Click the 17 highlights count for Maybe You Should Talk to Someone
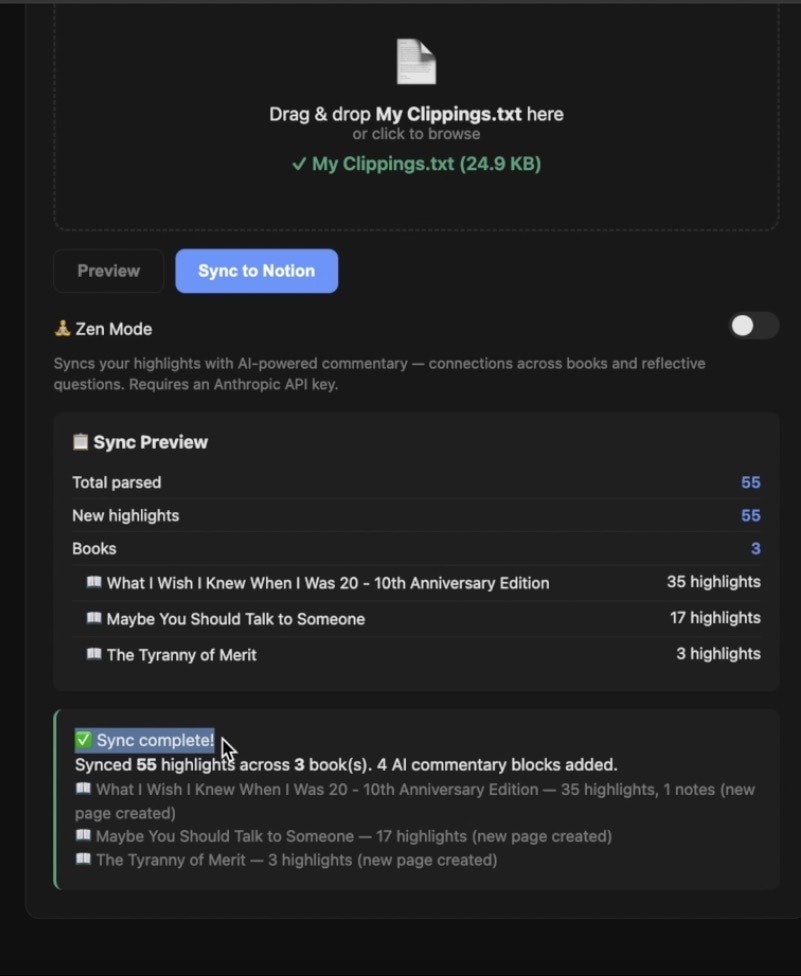Viewport: 801px width, 976px height. (714, 617)
